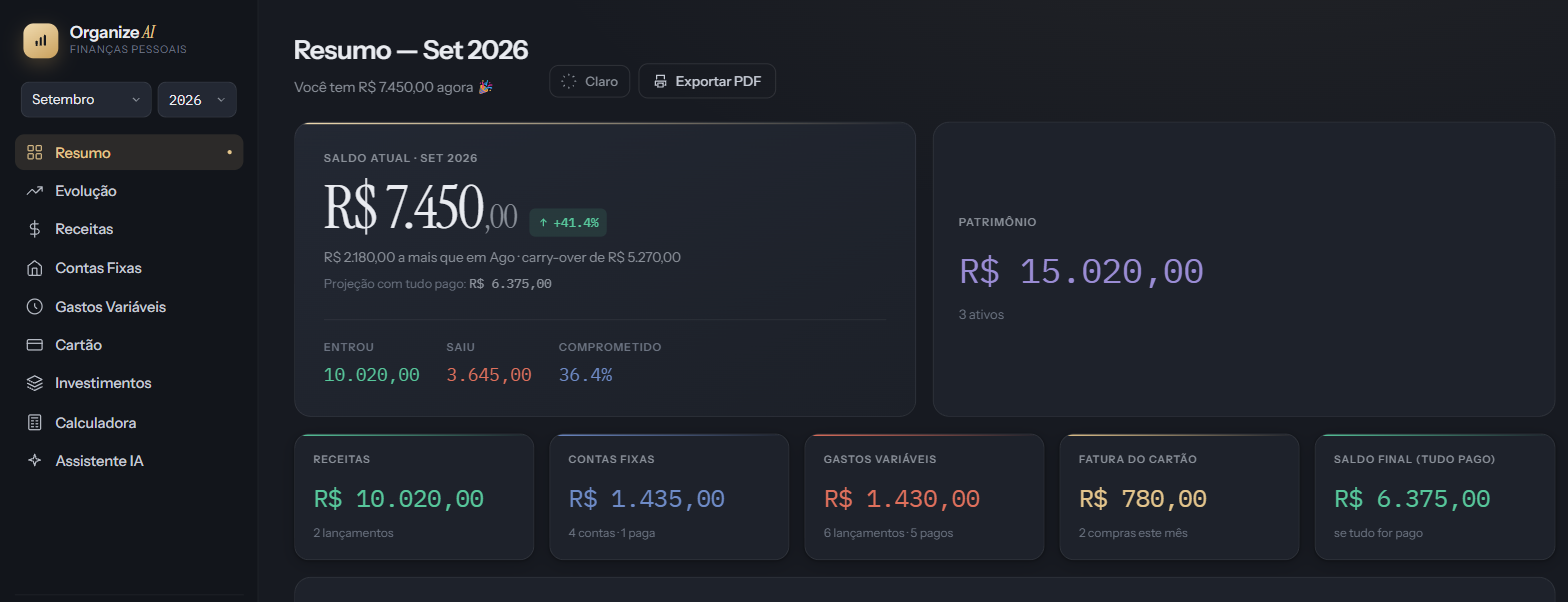Click '2 lançamentos' under Receitas
Screen dimensions: 1568x602
(353, 533)
